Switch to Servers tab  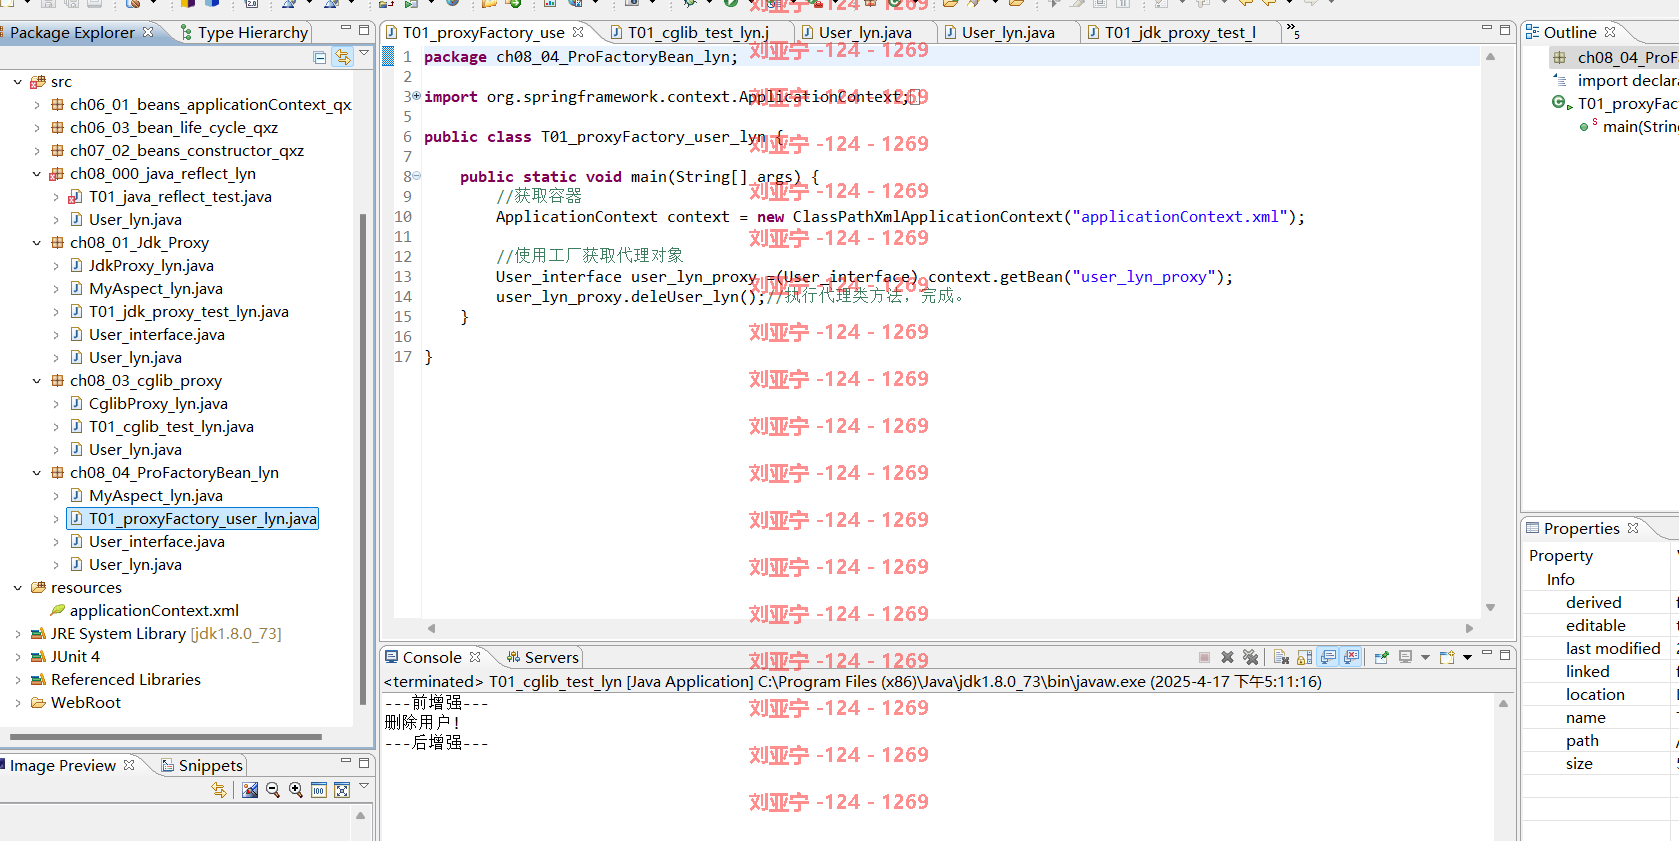click(x=542, y=657)
